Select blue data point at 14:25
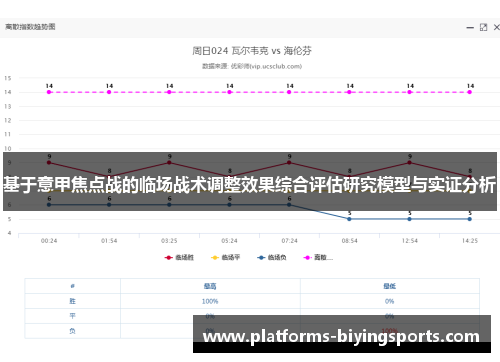Viewport: 500px width, 362px height. [x=469, y=219]
